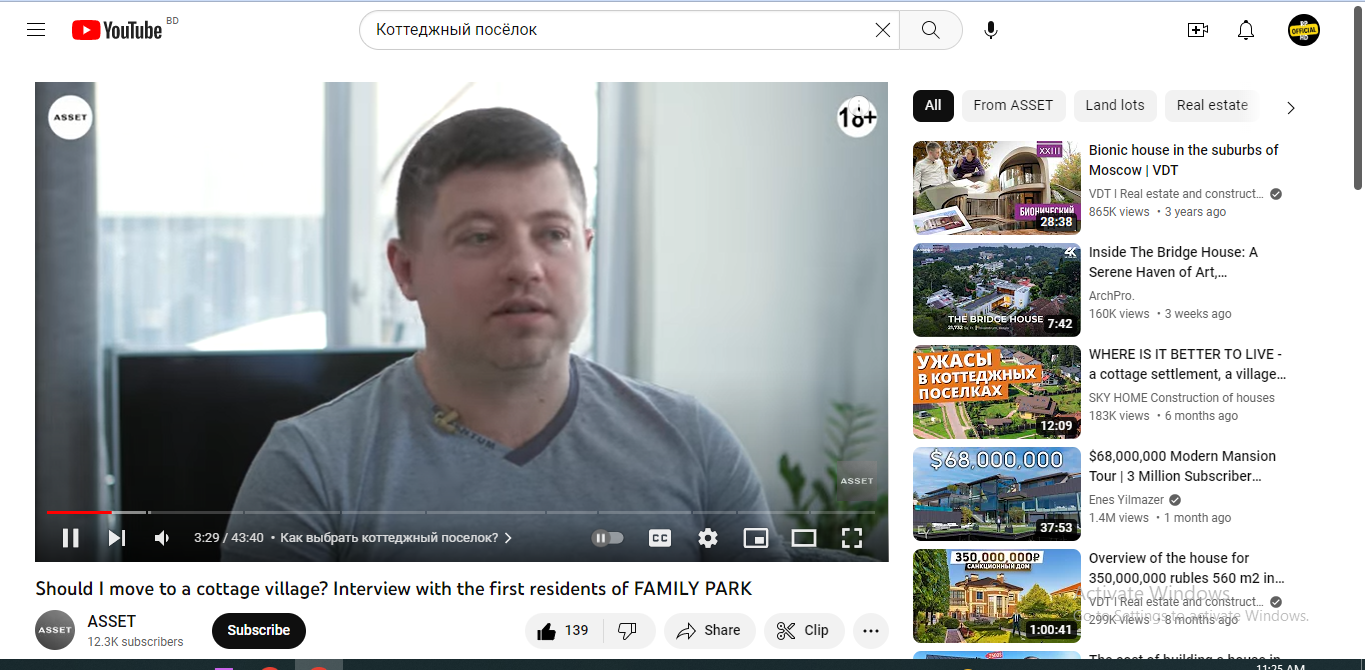Screen dimensions: 1365x670
Task: Open Overview of the house for 350,000,000 rubles title
Action: tap(1187, 568)
